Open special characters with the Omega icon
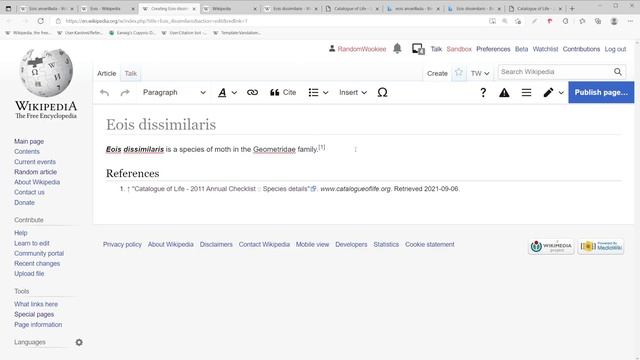 [382, 93]
